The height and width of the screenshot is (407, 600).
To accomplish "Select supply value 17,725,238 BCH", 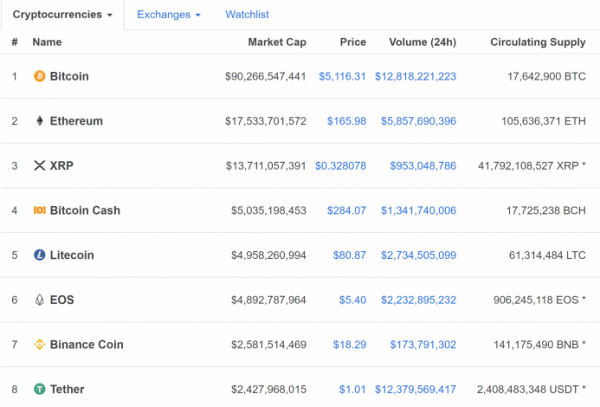I will pyautogui.click(x=546, y=210).
